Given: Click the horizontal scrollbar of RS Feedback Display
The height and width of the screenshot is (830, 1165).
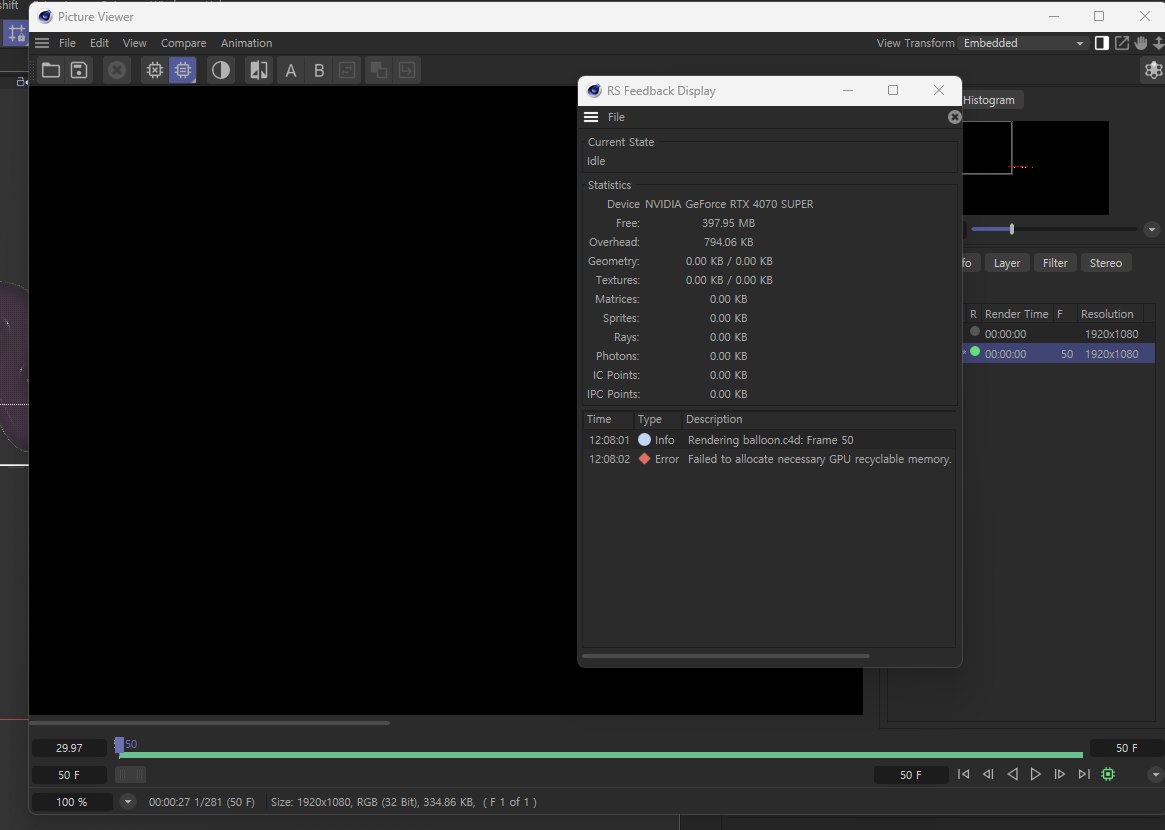Looking at the screenshot, I should point(726,656).
